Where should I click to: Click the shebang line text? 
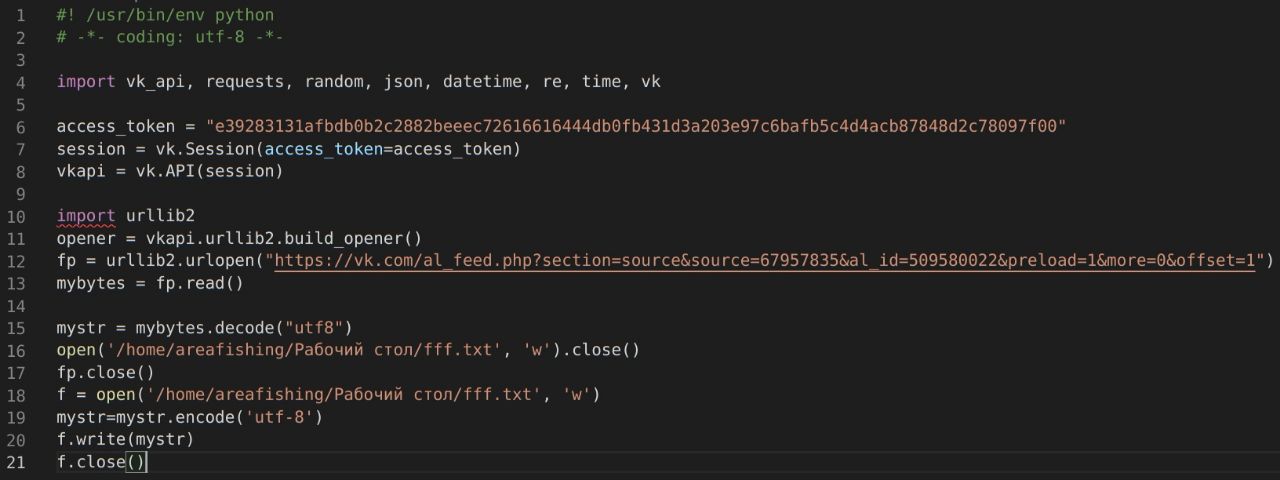[165, 15]
